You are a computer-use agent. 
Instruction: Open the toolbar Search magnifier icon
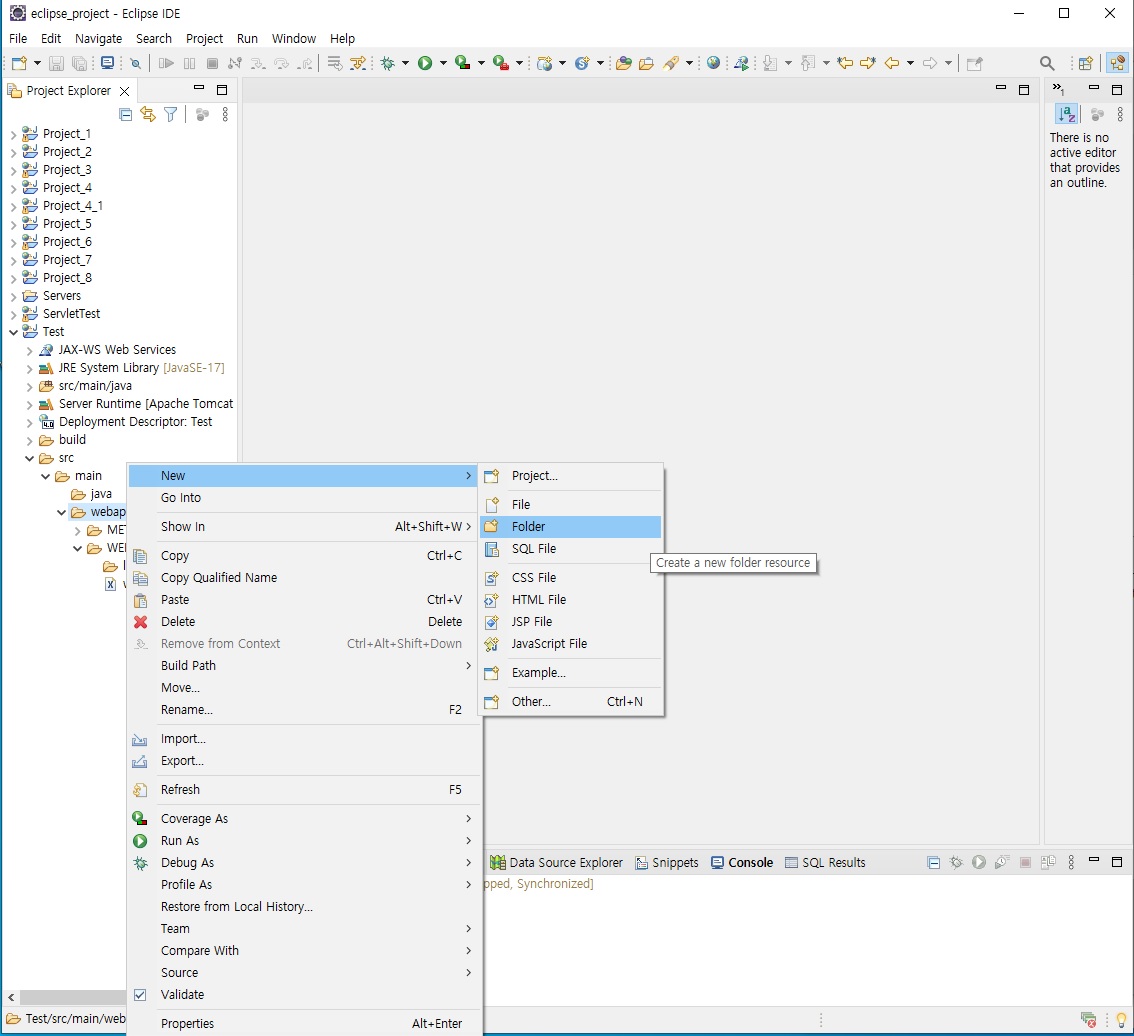[1046, 63]
